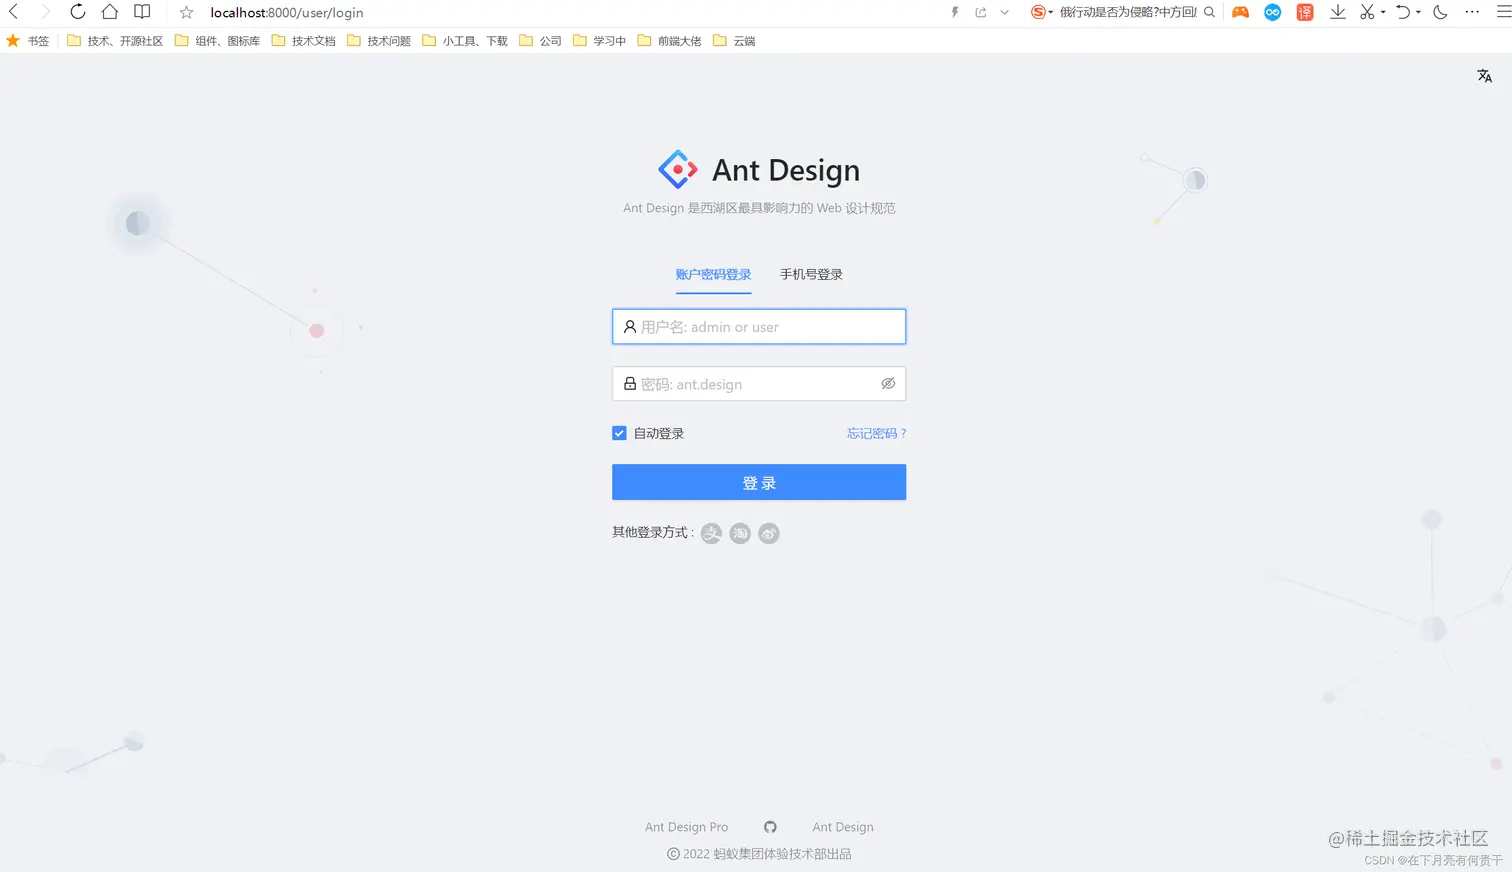
Task: Reload the page with the refresh icon
Action: [x=77, y=12]
